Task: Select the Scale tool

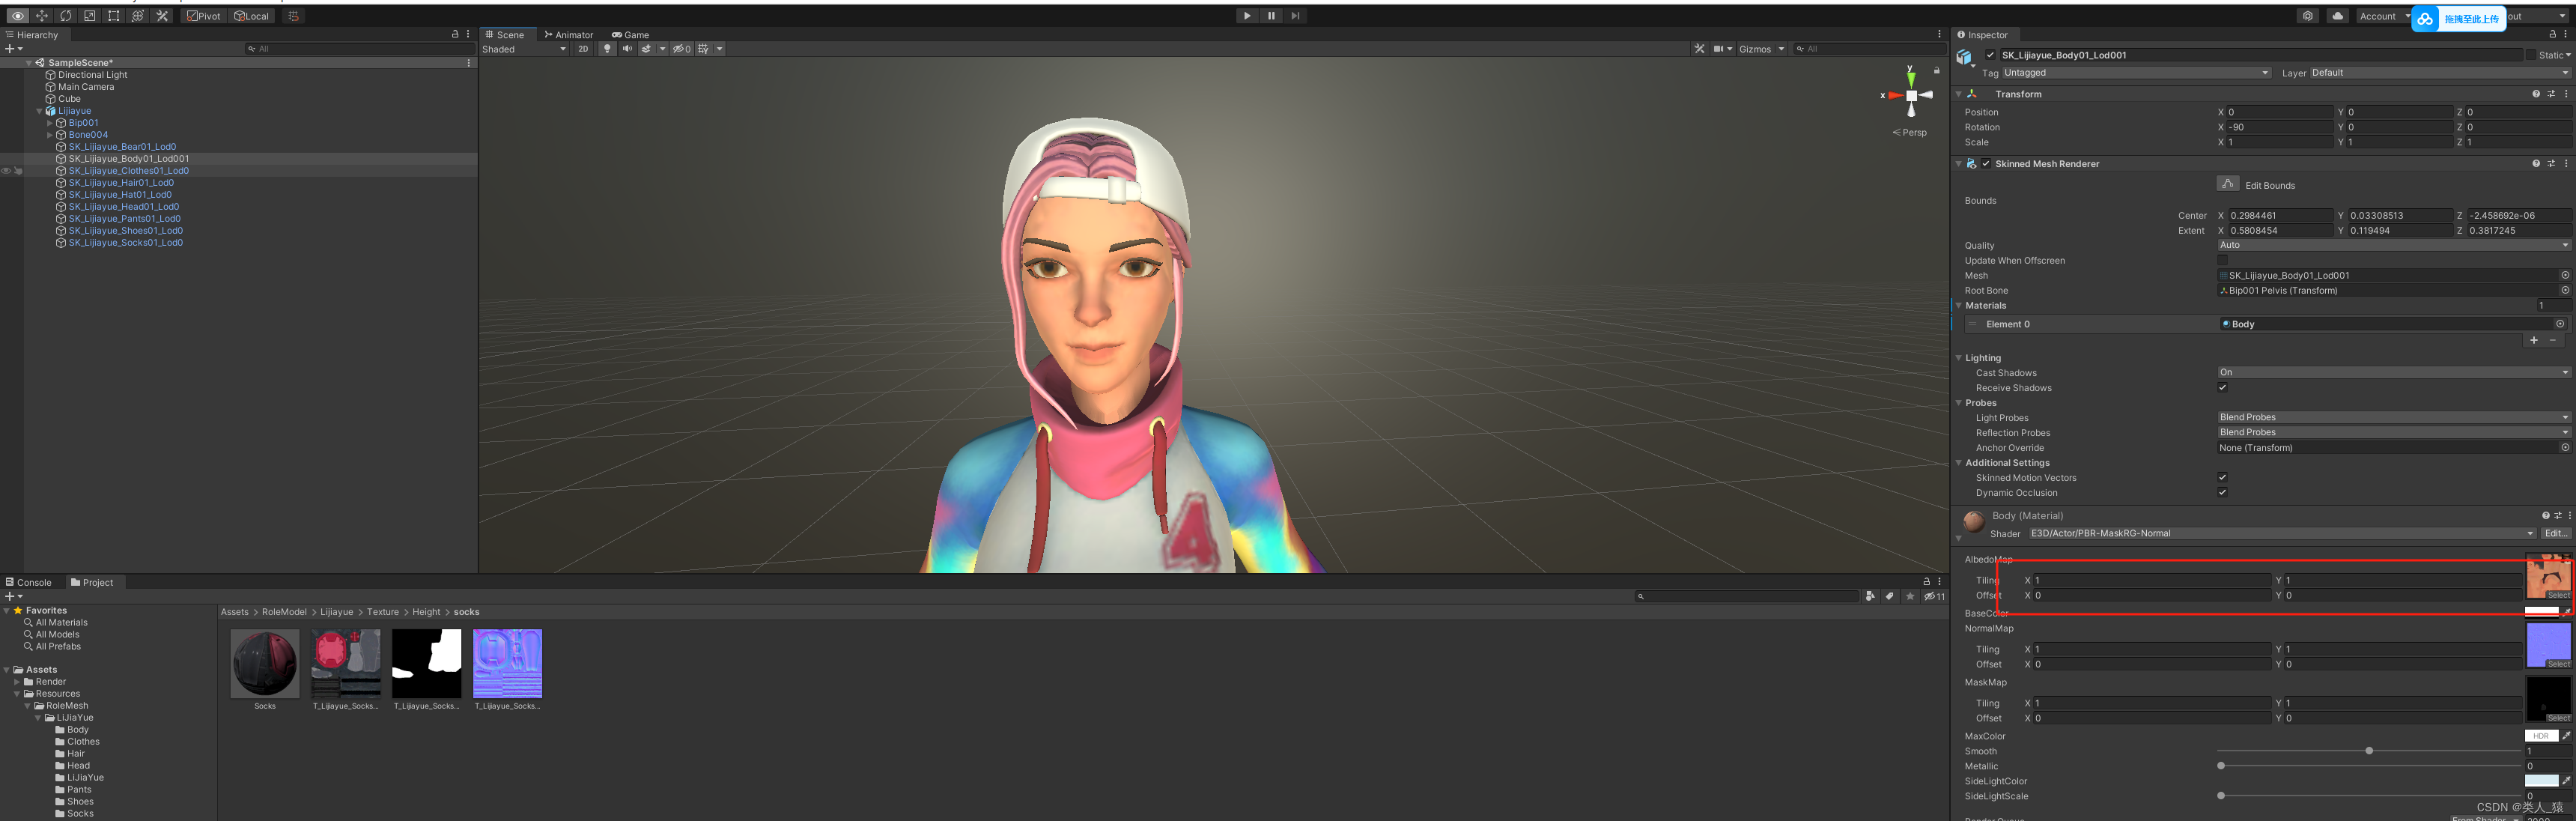Action: 90,16
